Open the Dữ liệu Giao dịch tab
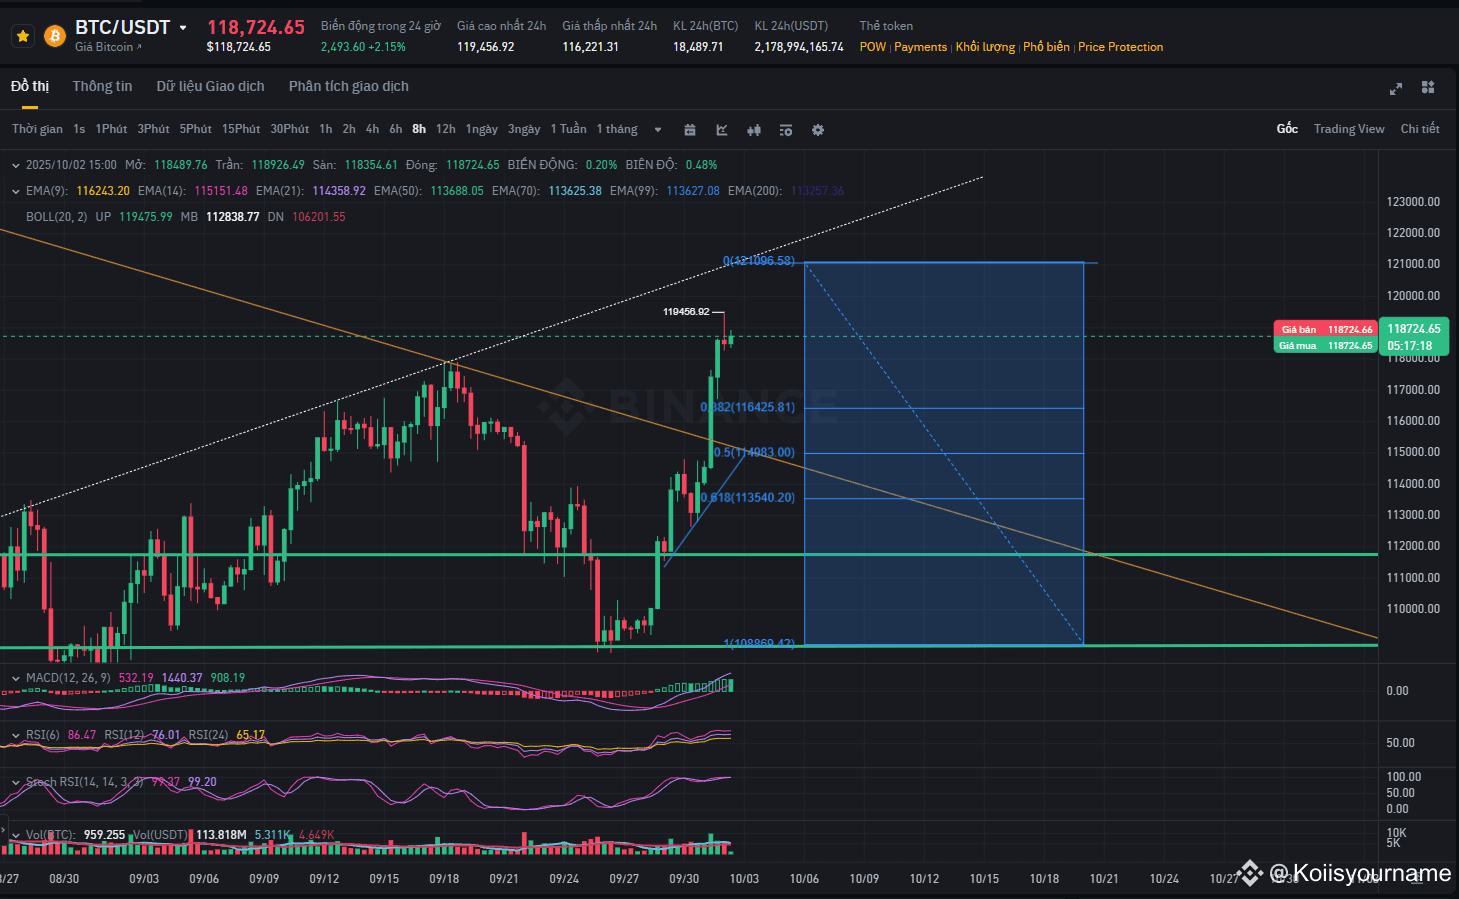Screen dimensions: 1459x899 210,86
